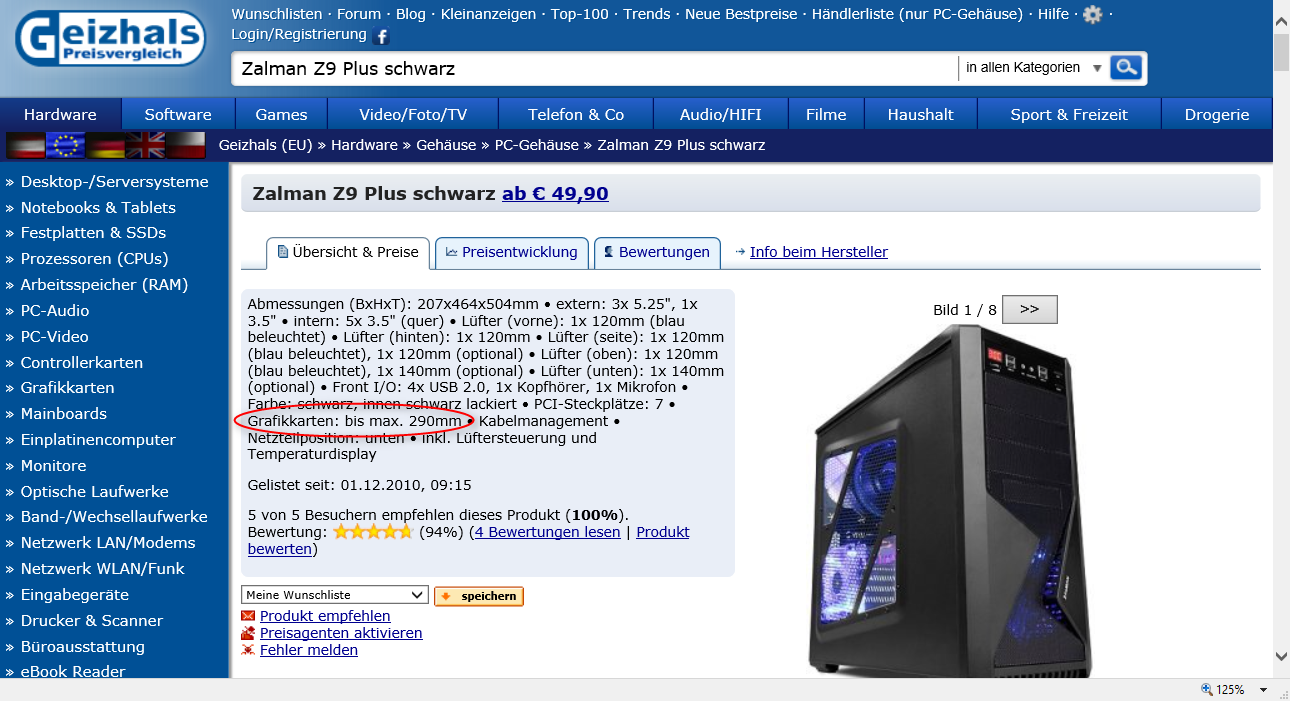Open the Software category menu
The width and height of the screenshot is (1290, 701).
coord(178,114)
